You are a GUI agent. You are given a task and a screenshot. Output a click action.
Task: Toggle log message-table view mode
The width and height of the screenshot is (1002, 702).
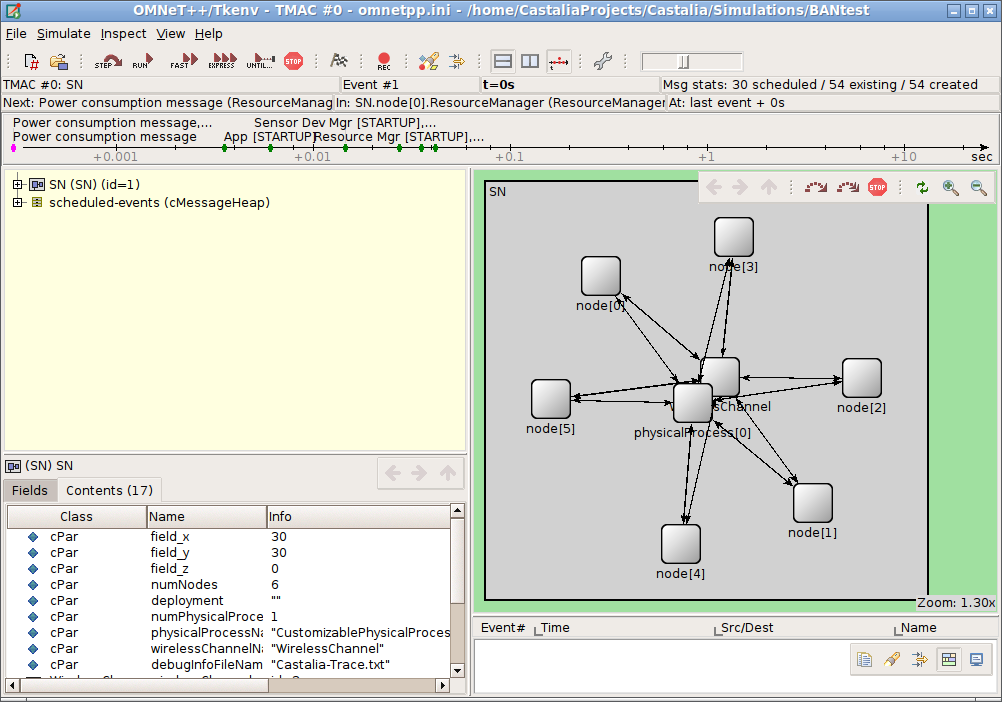pyautogui.click(x=949, y=659)
